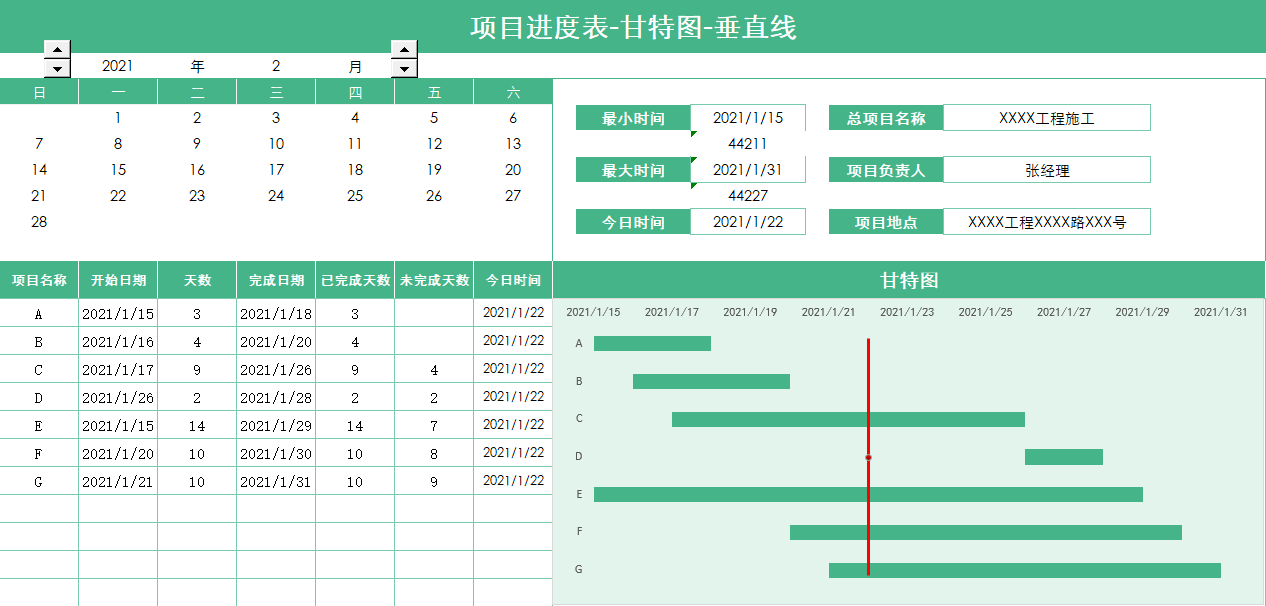Click the 未完成天数 column header

(434, 280)
